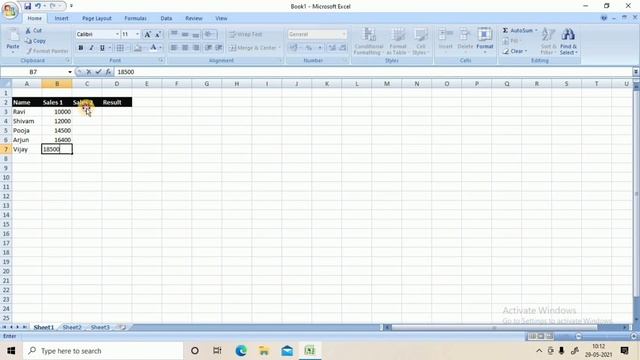
Task: Open File Explorer from taskbar
Action: point(264,351)
